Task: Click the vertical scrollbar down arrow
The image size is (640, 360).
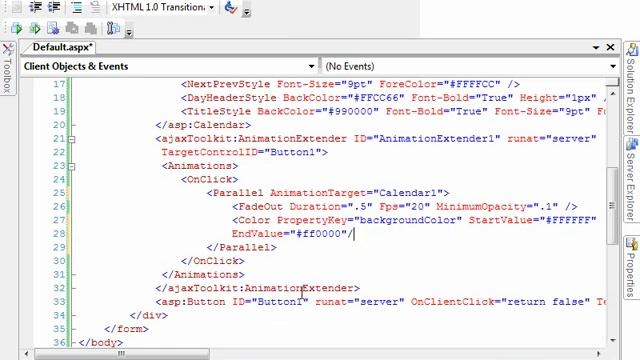Action: (613, 340)
